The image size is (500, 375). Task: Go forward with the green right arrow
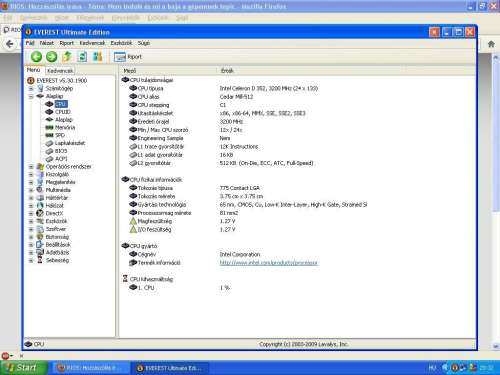[x=51, y=57]
